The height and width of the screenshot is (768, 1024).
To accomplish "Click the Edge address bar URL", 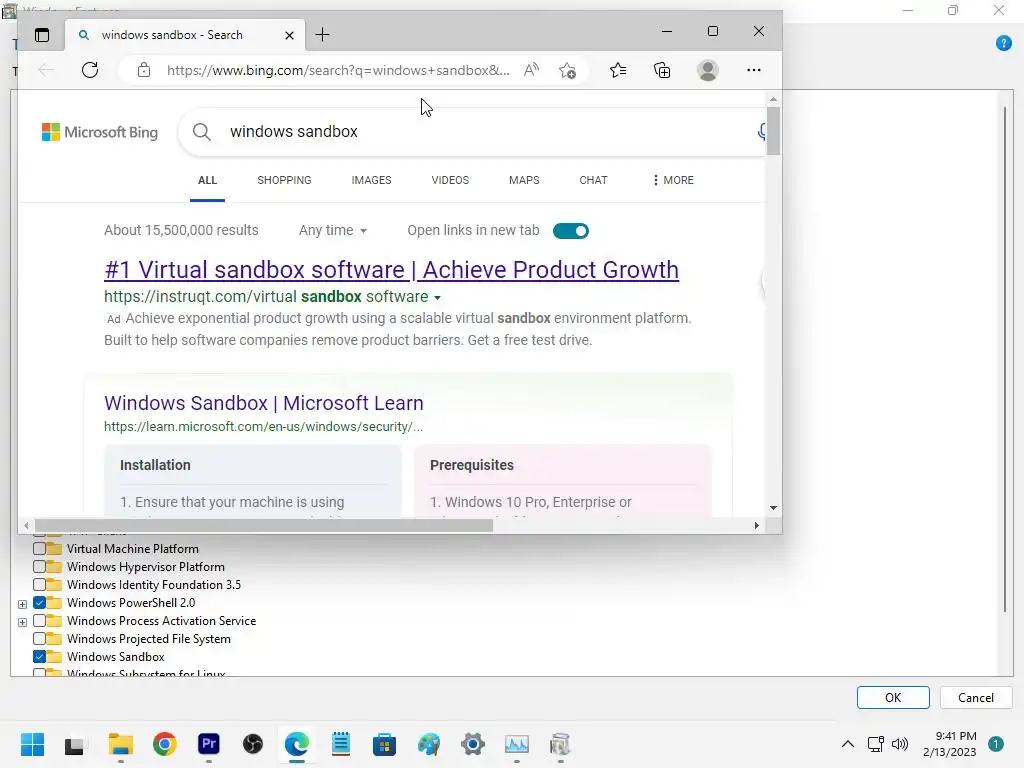I will (338, 71).
